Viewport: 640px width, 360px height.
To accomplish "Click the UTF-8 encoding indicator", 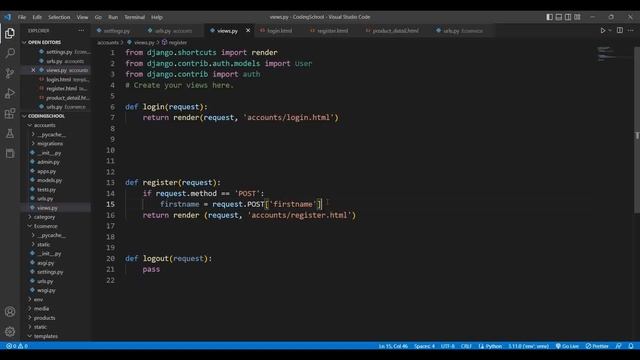I will click(x=448, y=346).
